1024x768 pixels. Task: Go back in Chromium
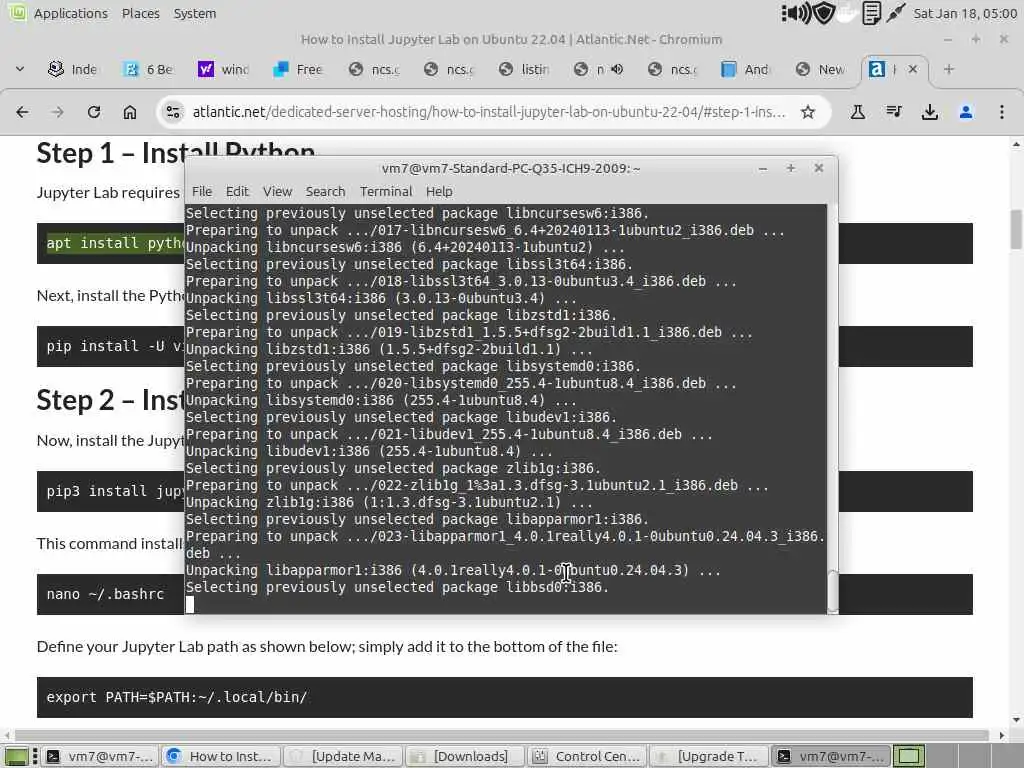coord(22,112)
